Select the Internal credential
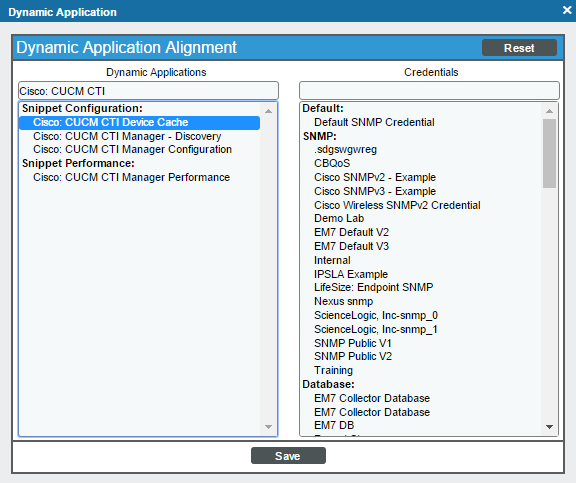Viewport: 576px width, 483px height. 332,260
